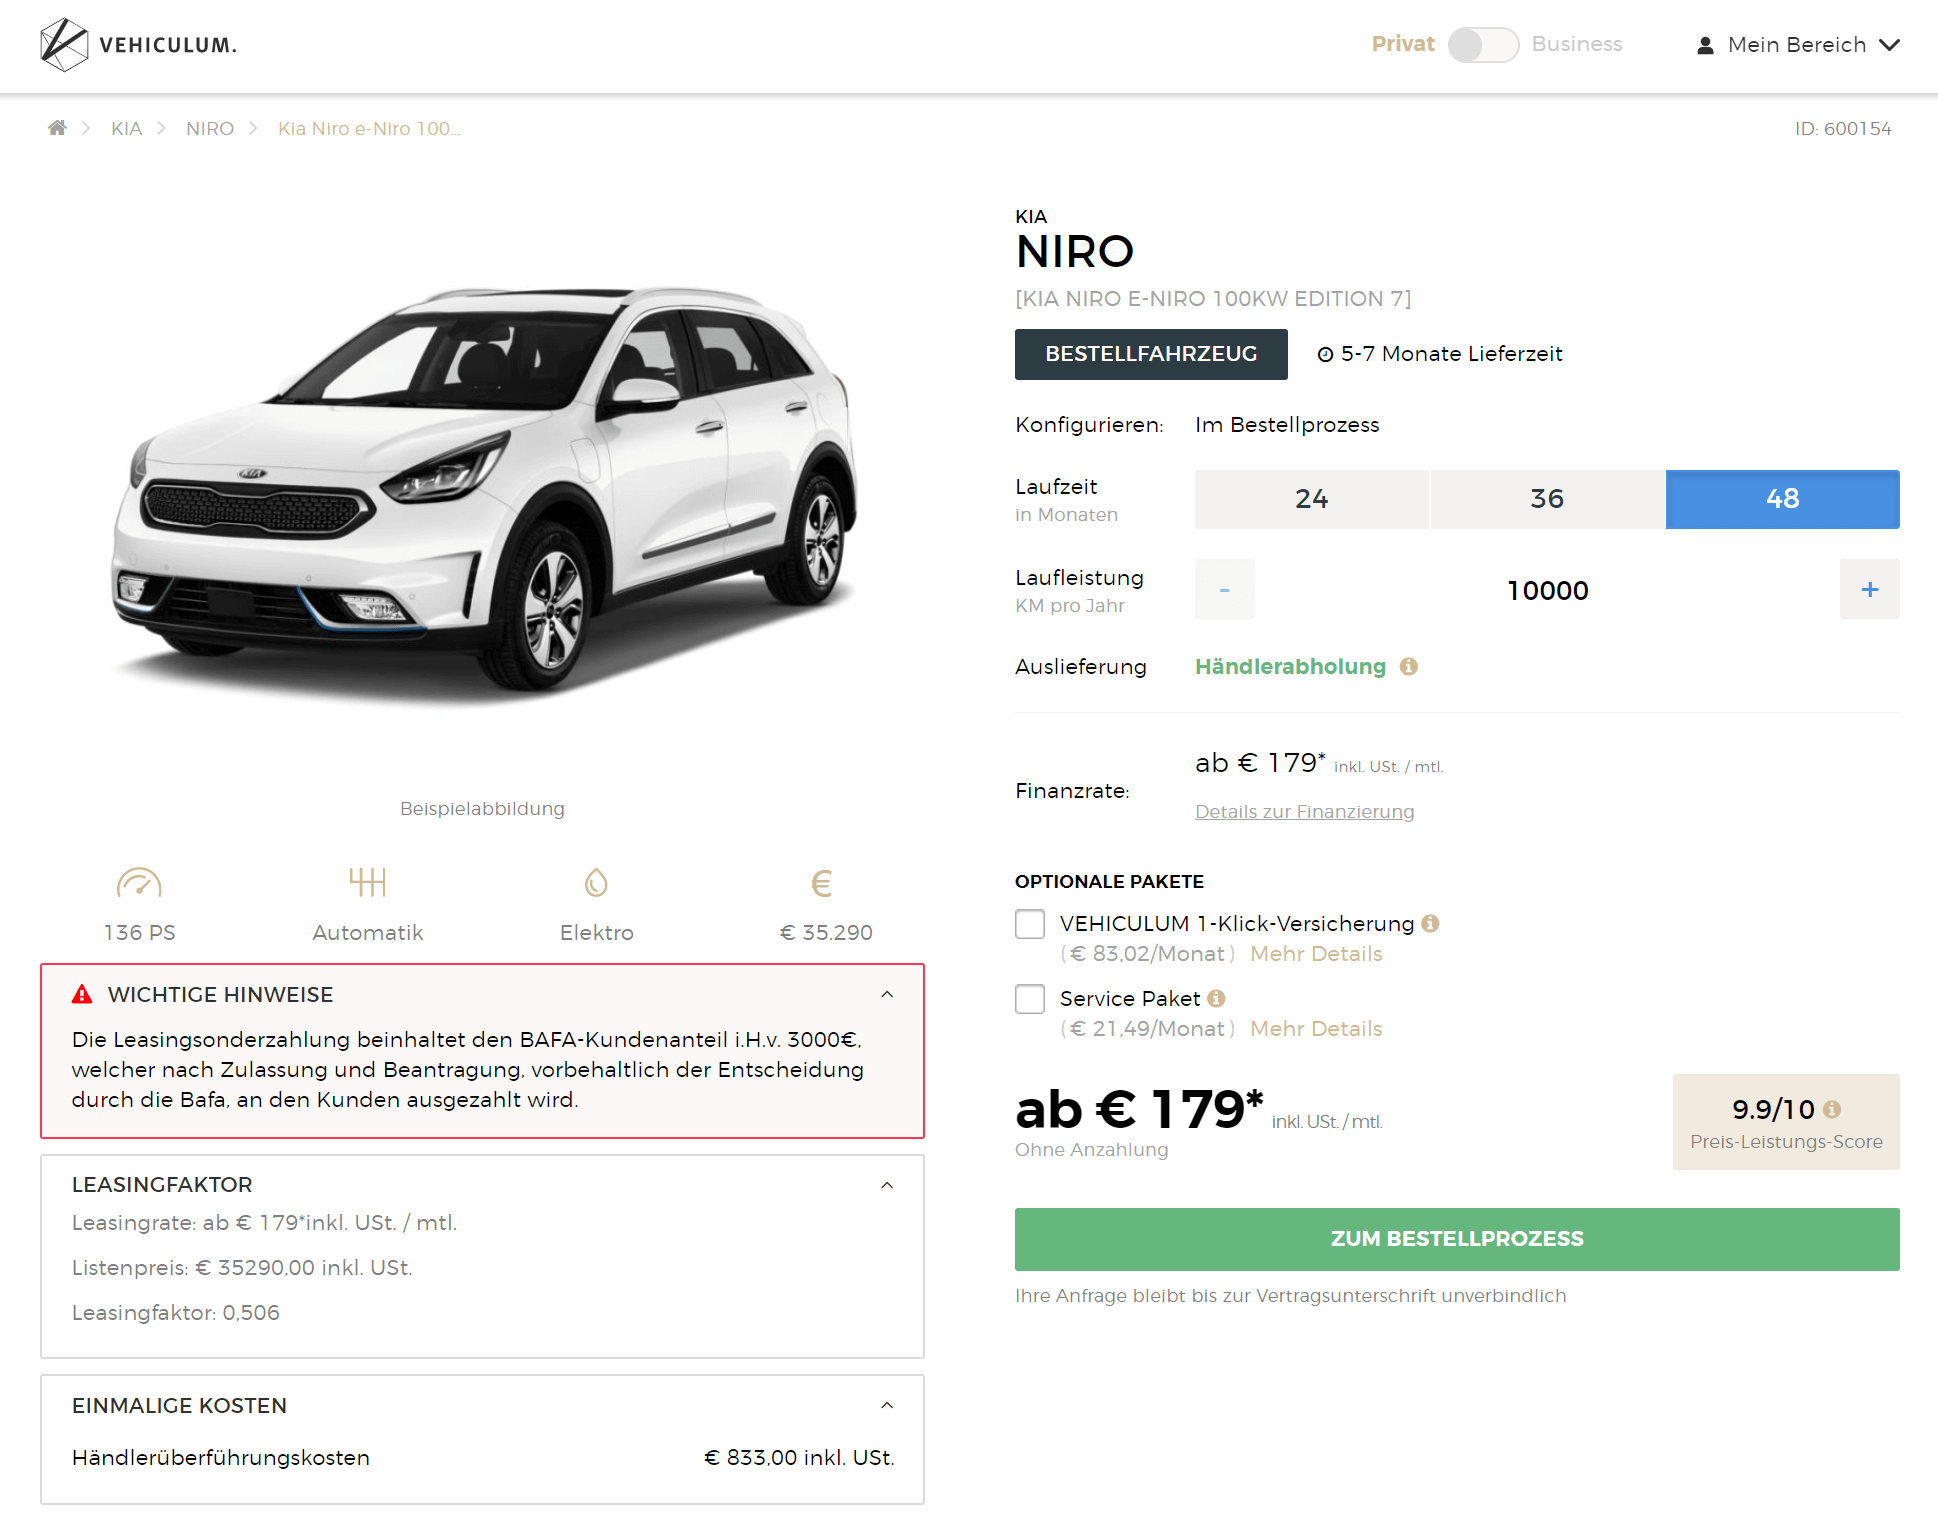Image resolution: width=1938 pixels, height=1527 pixels.
Task: Click the ID: 600154 text
Action: (1843, 128)
